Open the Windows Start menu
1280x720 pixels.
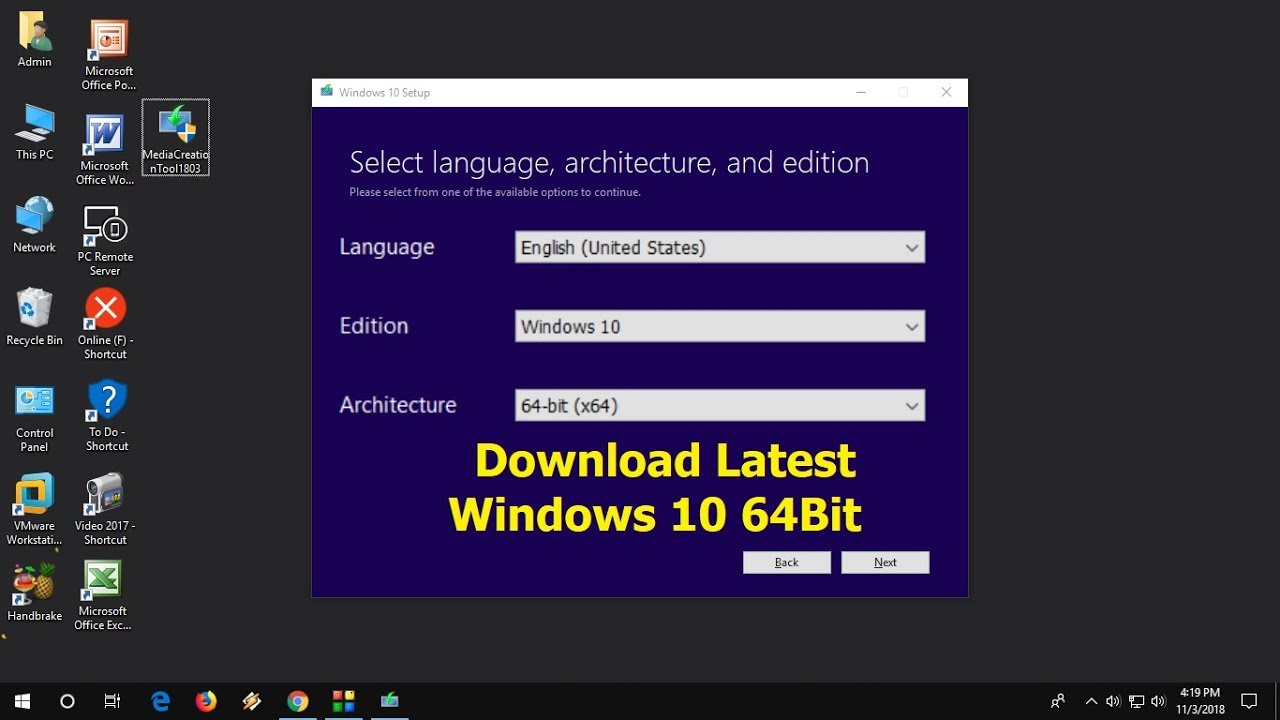point(22,701)
